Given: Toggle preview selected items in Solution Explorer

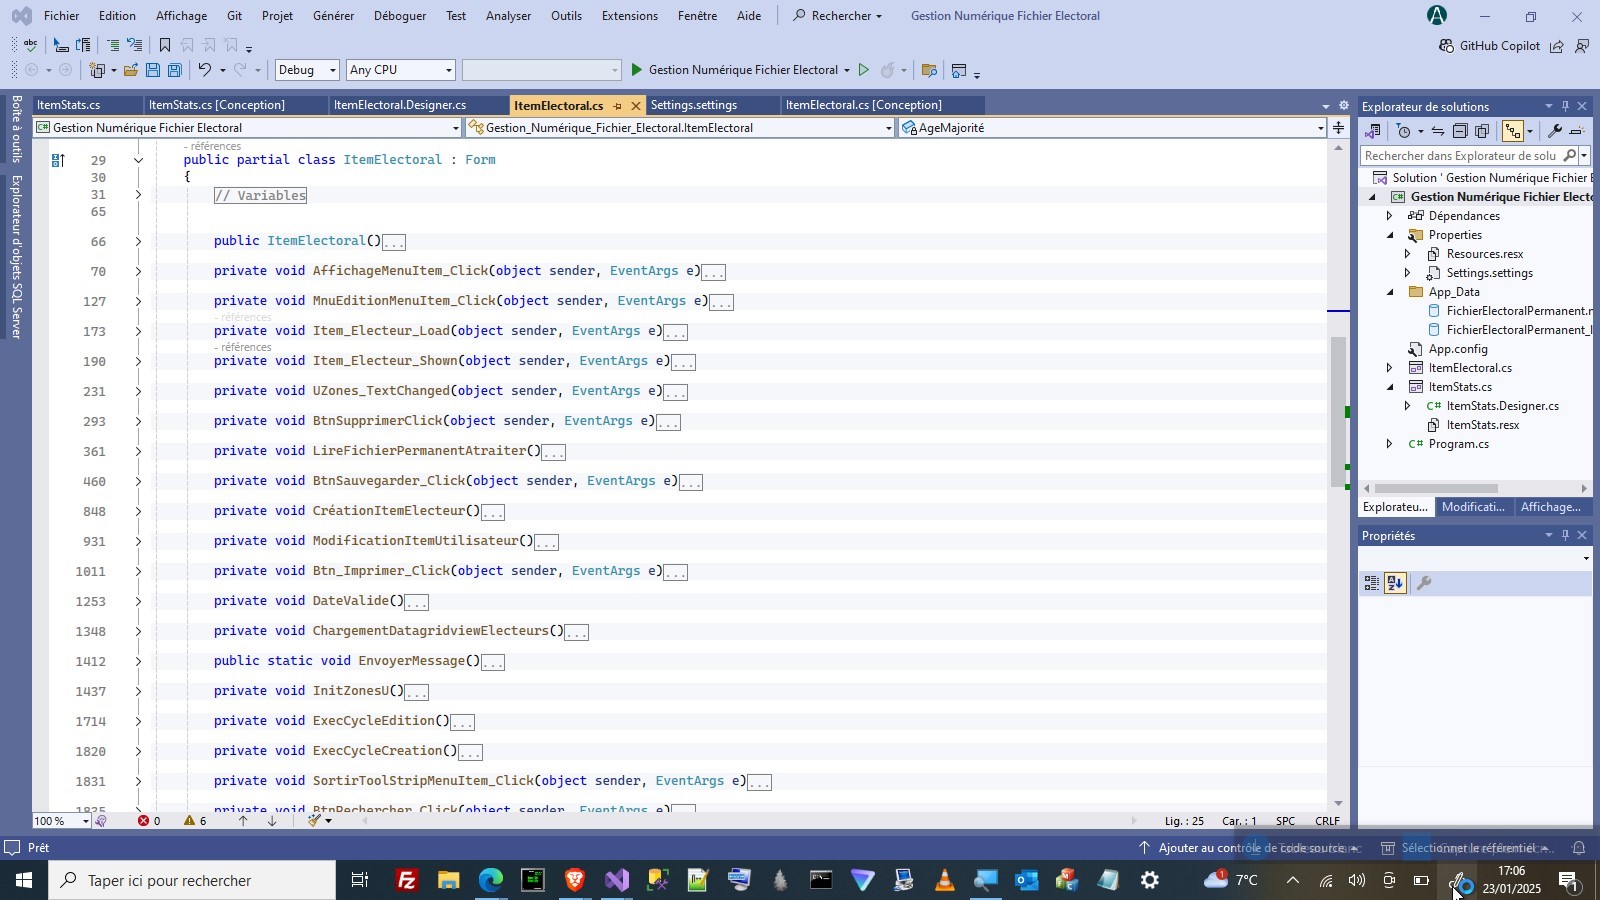Looking at the screenshot, I should tap(1577, 131).
